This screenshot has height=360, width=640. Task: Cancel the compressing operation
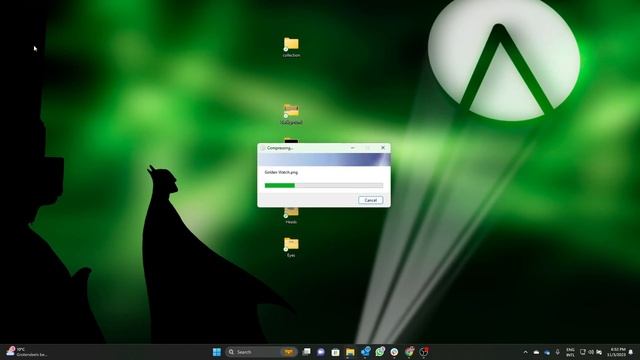click(x=371, y=200)
